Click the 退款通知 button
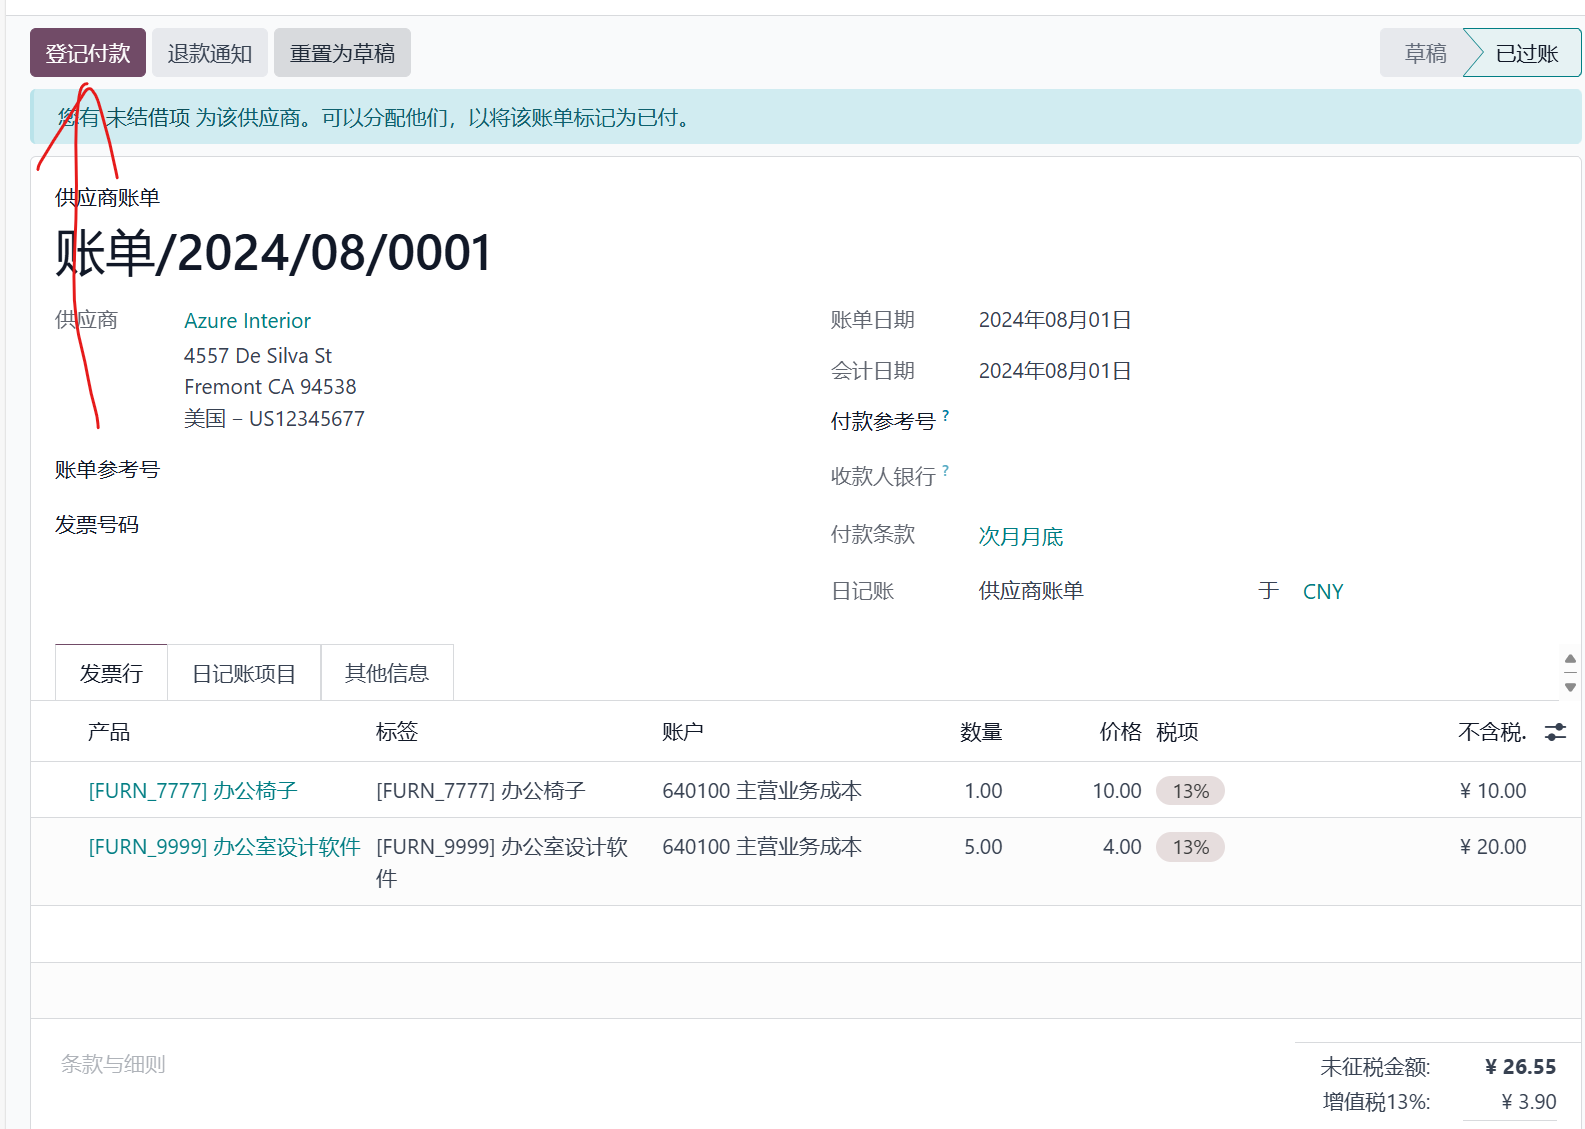Image resolution: width=1585 pixels, height=1129 pixels. [210, 53]
